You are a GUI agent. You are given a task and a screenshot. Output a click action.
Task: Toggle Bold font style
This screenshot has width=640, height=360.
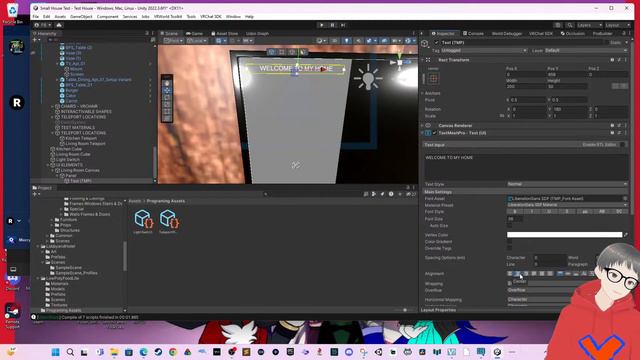pos(515,212)
